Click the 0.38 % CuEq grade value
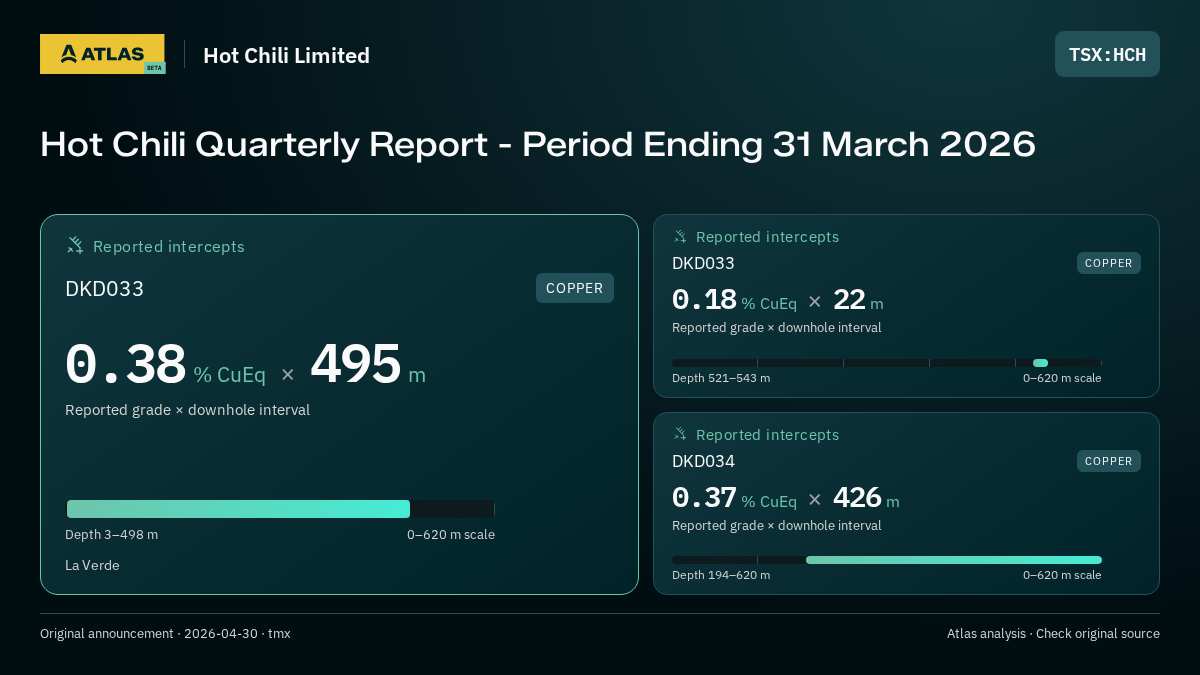Image resolution: width=1200 pixels, height=675 pixels. [165, 365]
